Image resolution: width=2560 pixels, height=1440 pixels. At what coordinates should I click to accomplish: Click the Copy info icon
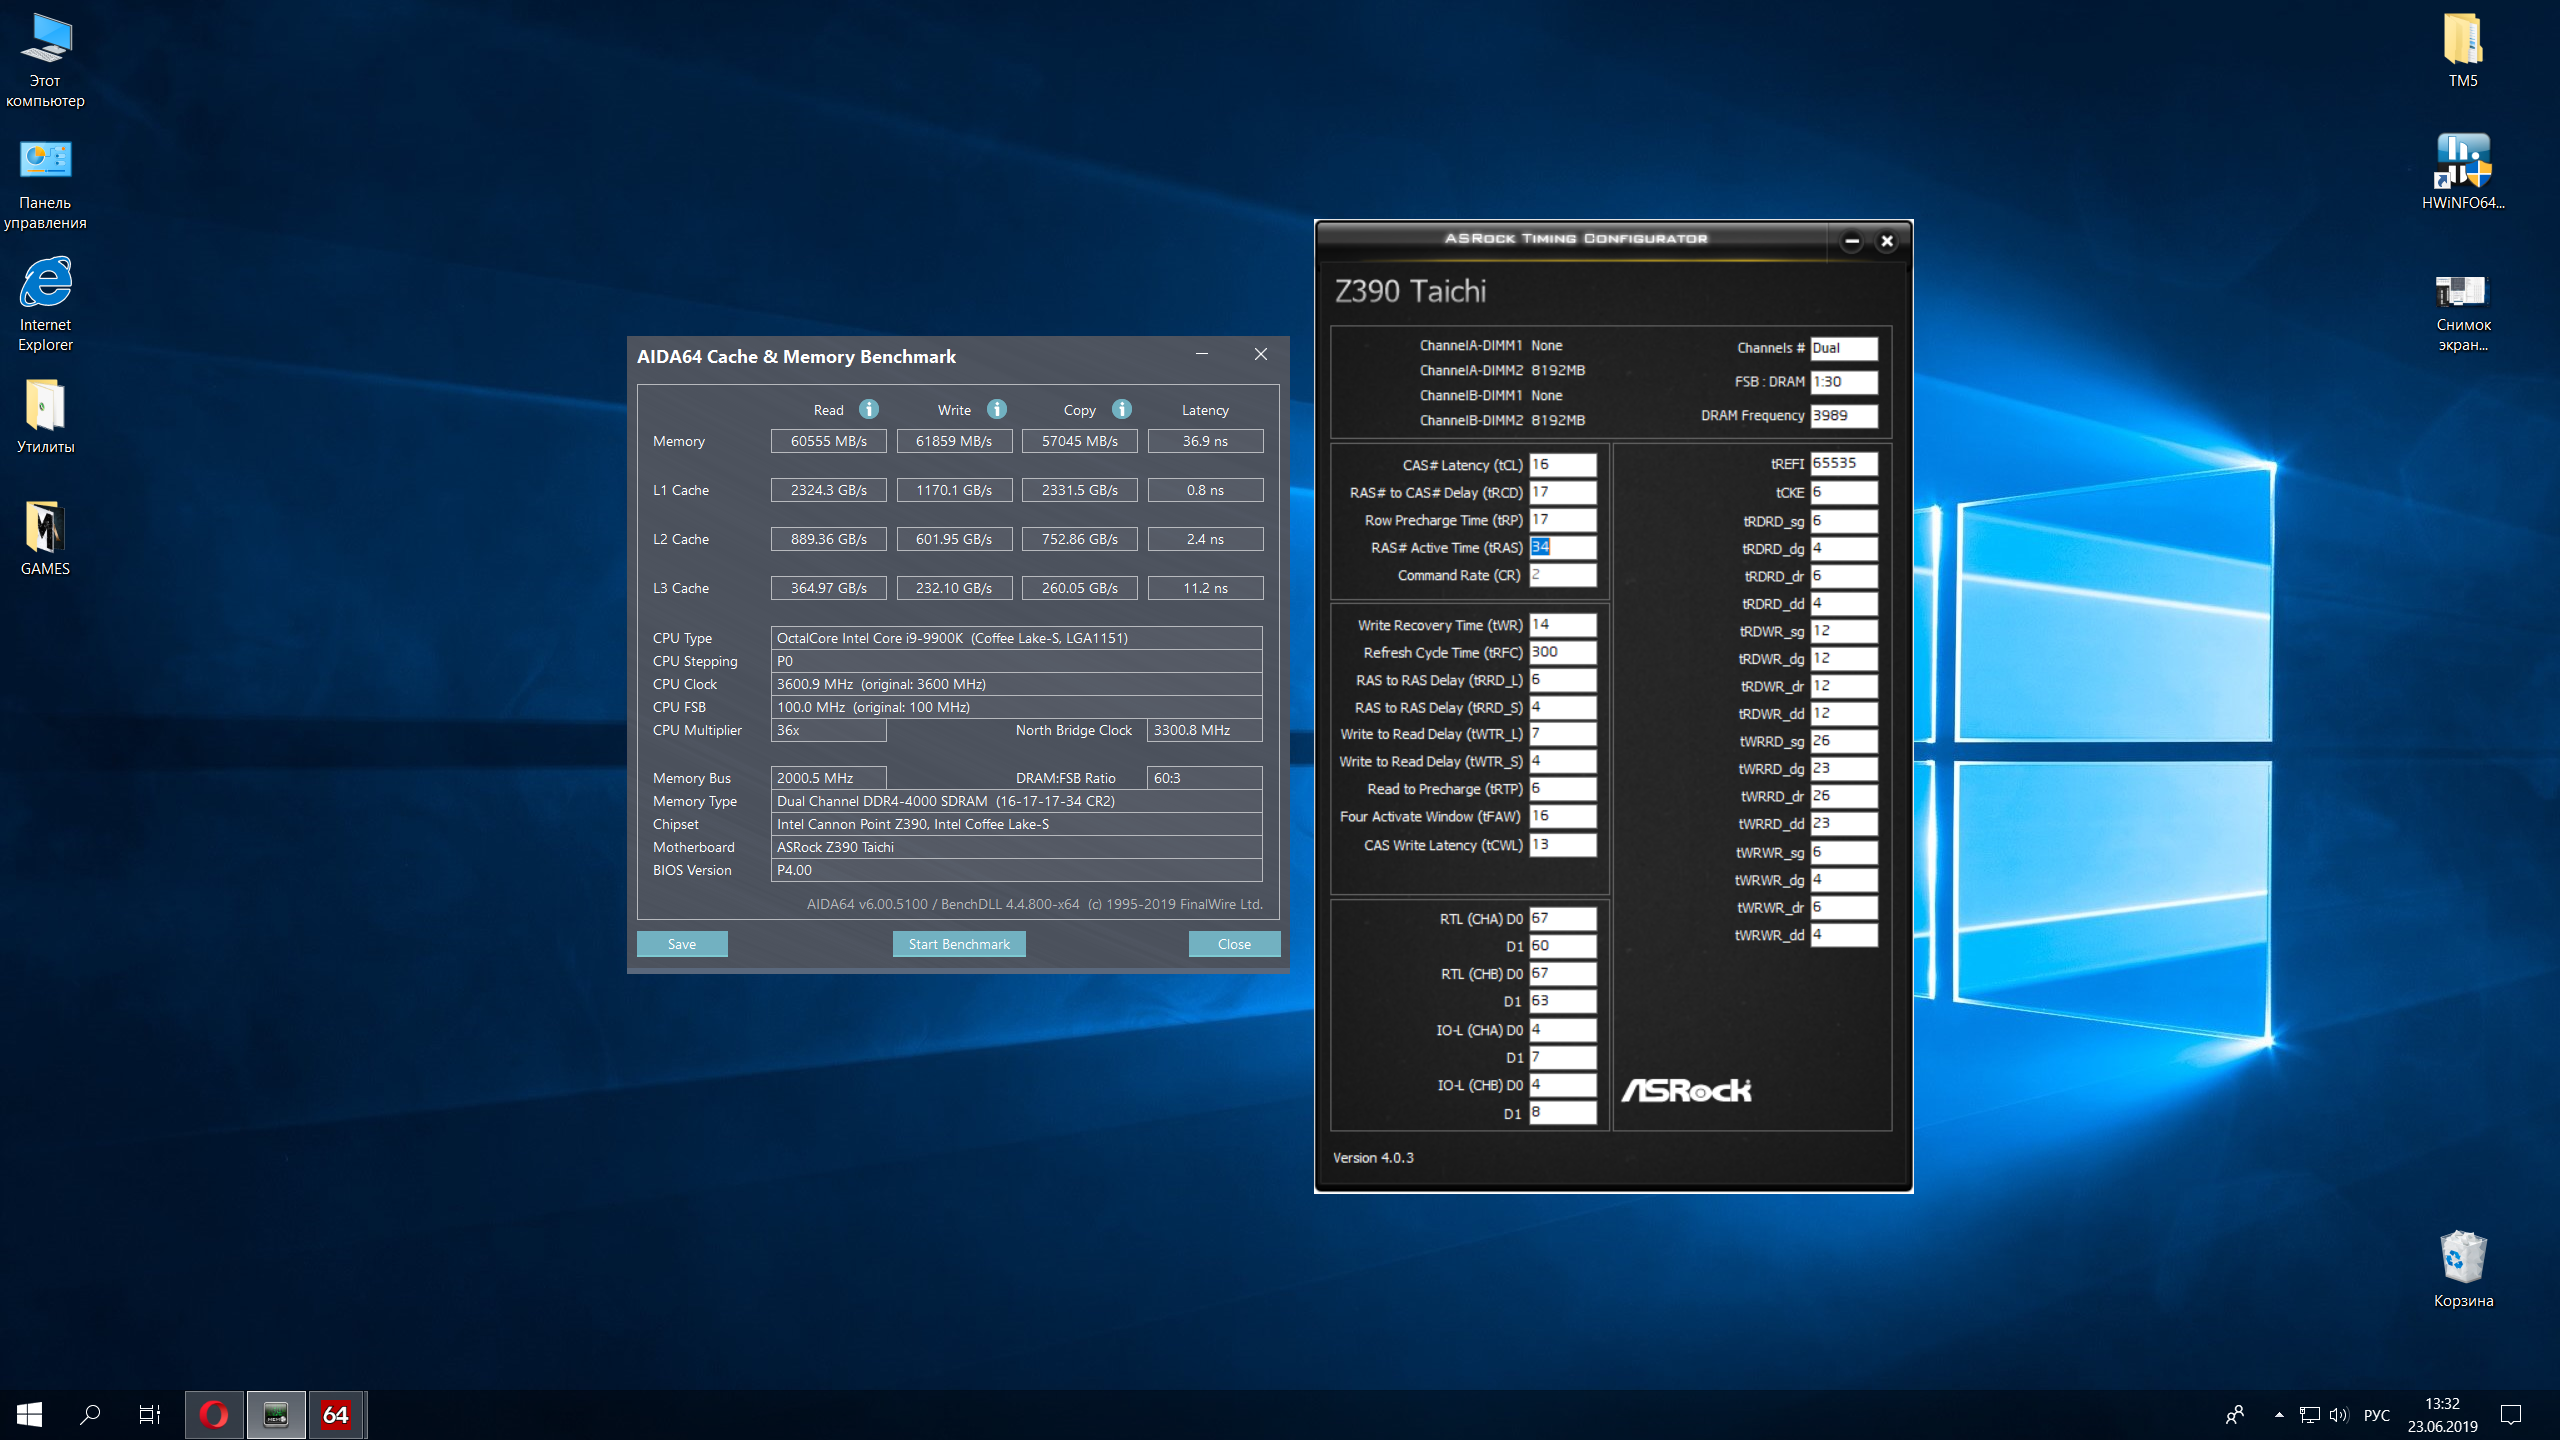[x=1121, y=409]
